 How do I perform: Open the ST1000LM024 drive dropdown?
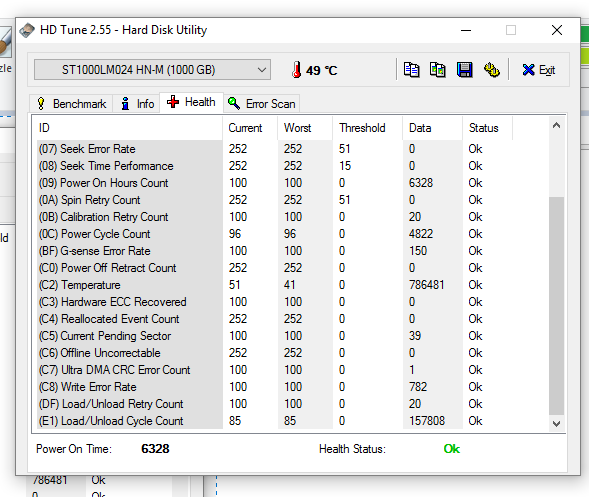(152, 69)
